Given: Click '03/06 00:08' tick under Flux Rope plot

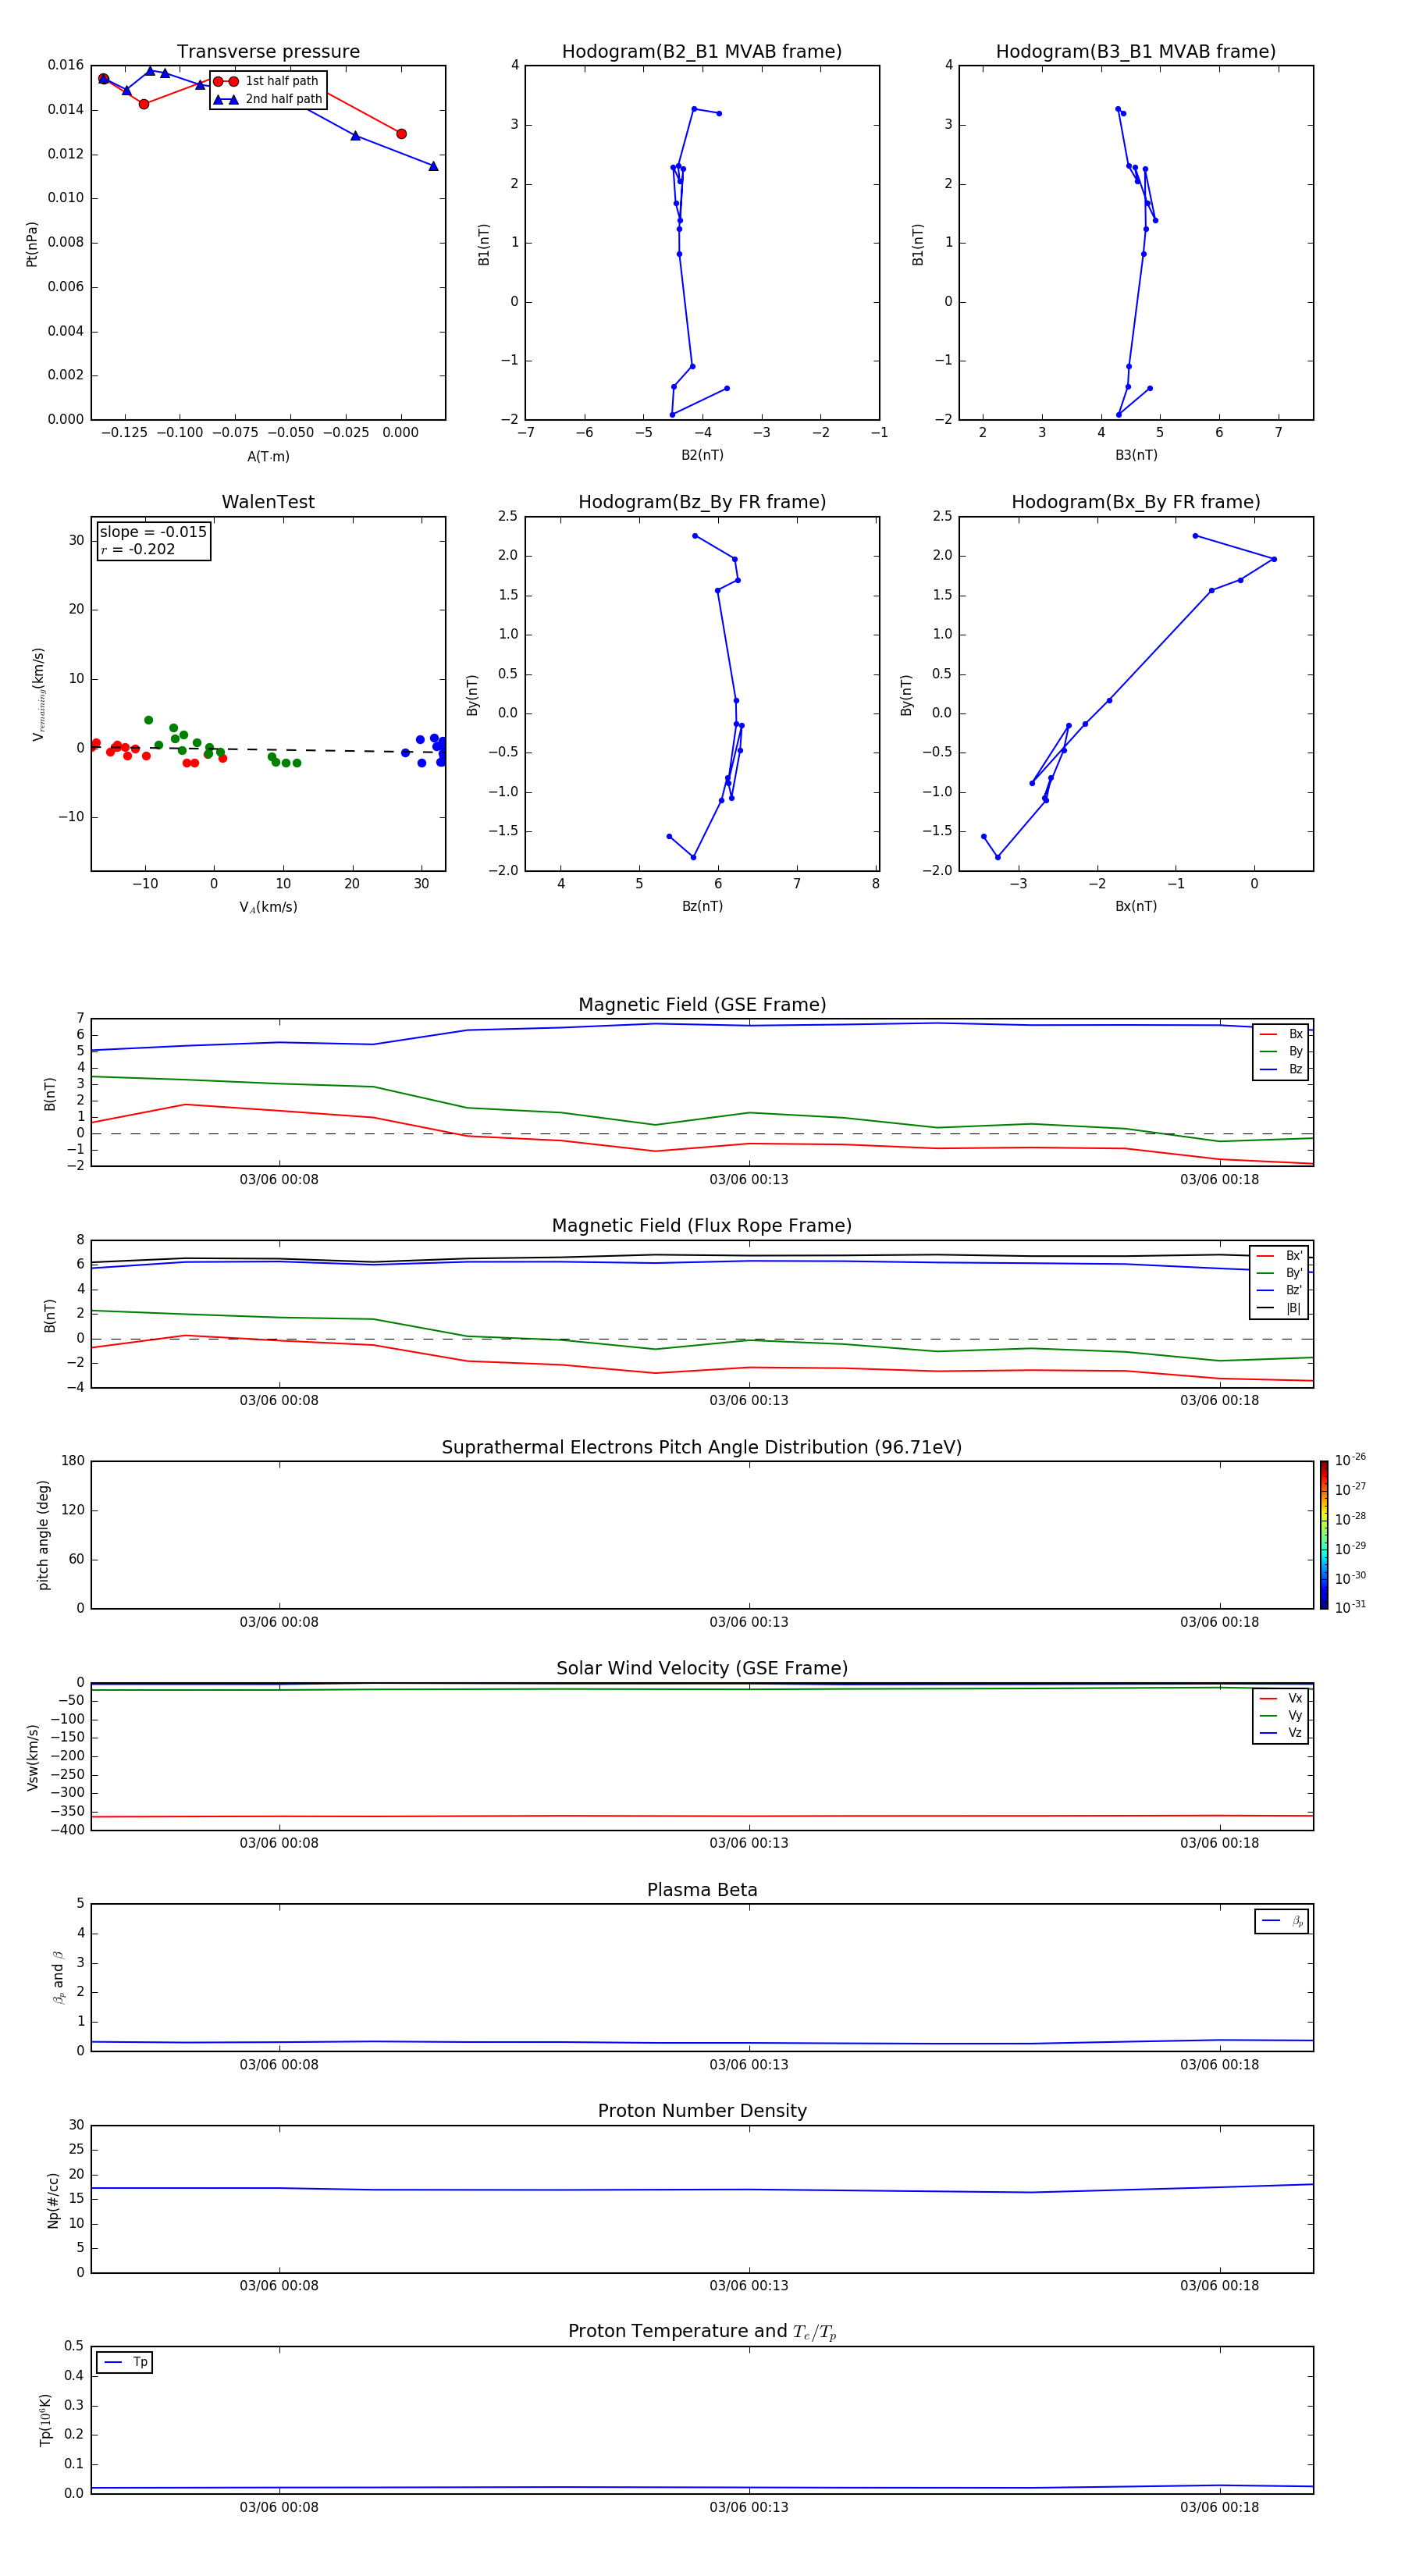Looking at the screenshot, I should 279,1401.
